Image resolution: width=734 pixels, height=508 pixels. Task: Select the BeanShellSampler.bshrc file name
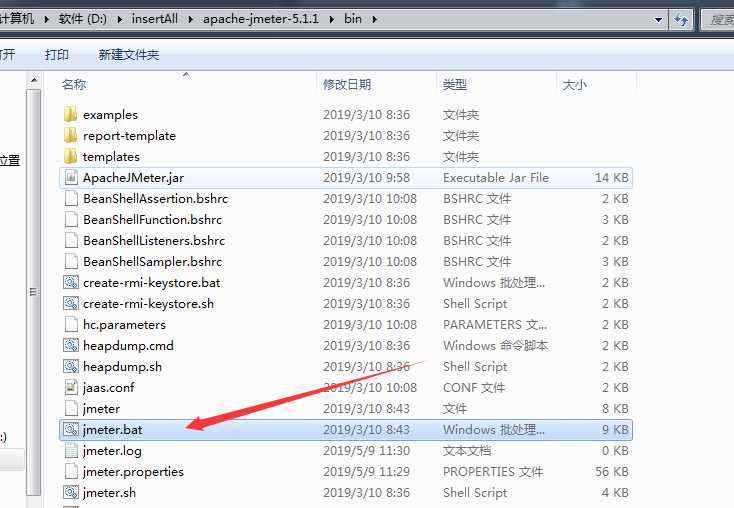pos(153,262)
